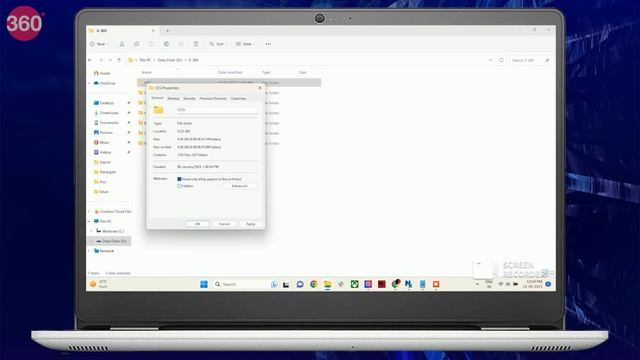
Task: Click File Explorer icon on the taskbar
Action: point(327,284)
